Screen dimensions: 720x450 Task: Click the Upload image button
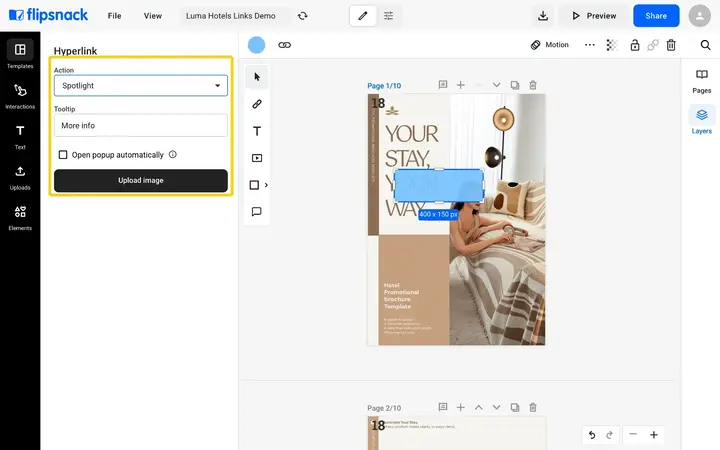pos(141,180)
